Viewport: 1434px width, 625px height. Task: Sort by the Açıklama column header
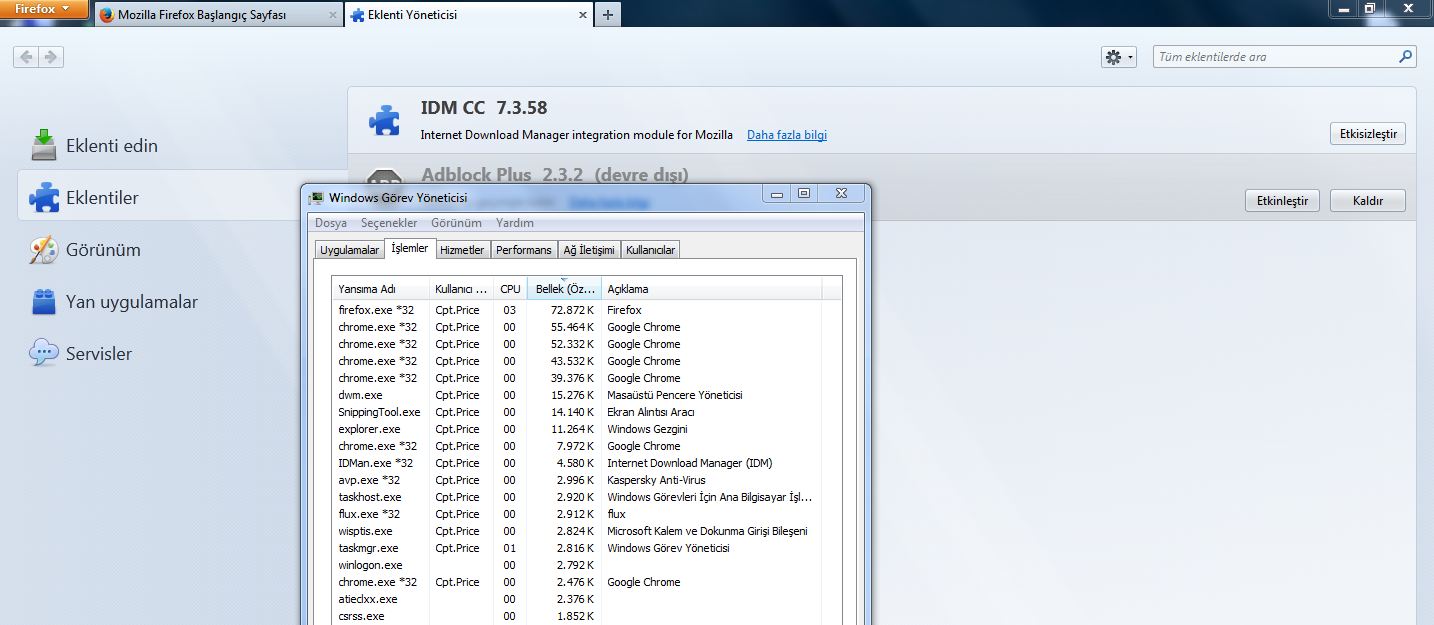[x=711, y=288]
